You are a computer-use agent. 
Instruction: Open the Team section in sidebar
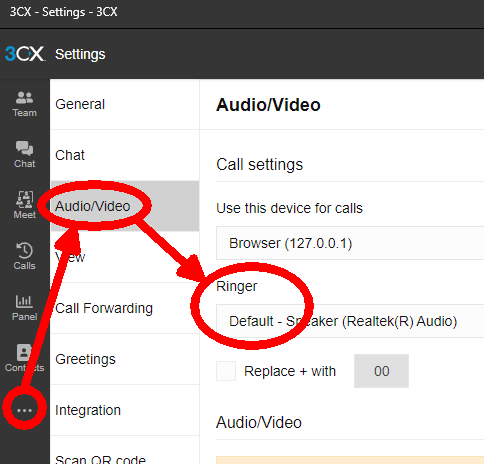24,104
